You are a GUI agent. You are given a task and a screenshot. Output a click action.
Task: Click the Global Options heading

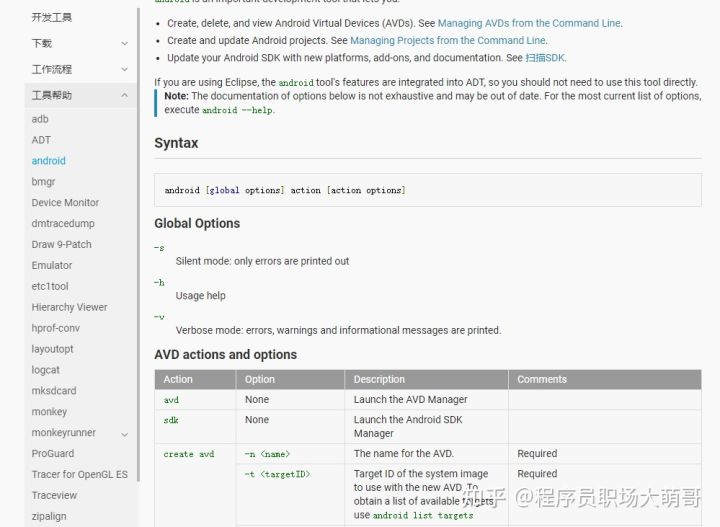197,223
